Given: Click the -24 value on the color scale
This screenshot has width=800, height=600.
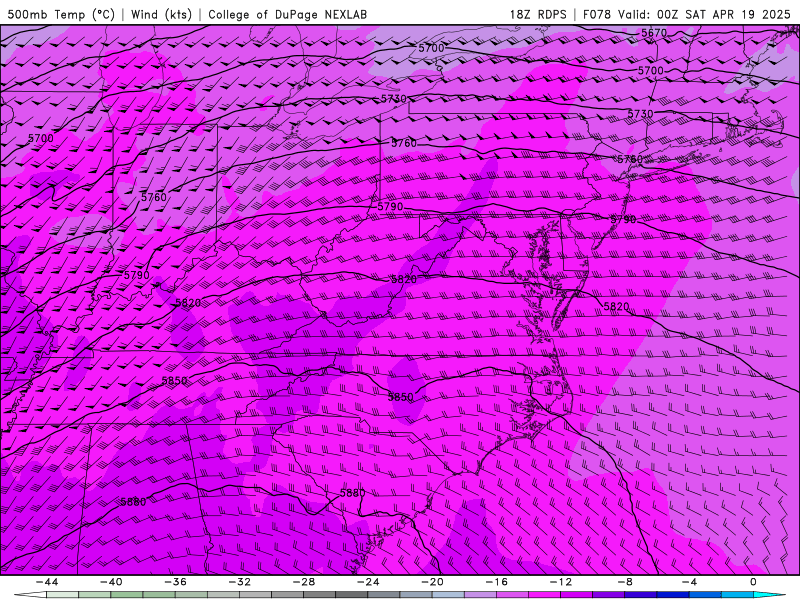Looking at the screenshot, I should (x=368, y=582).
